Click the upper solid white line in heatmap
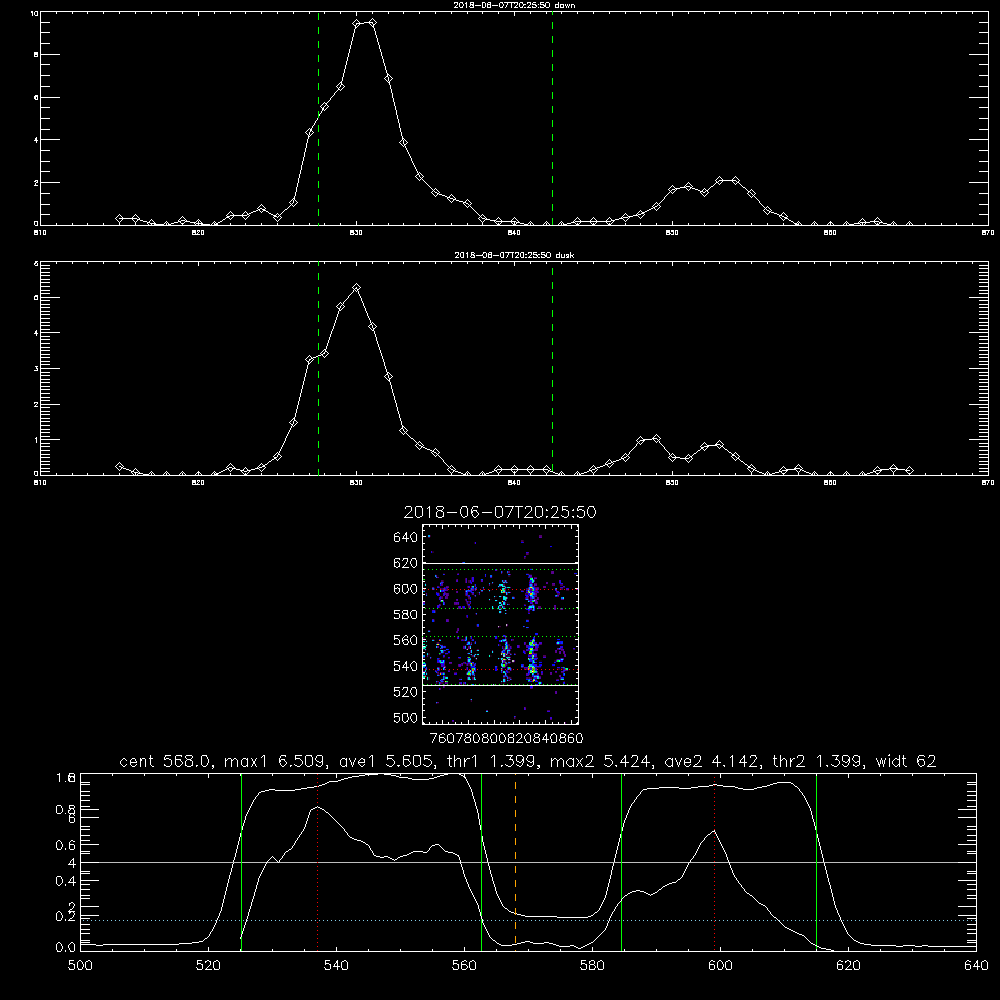 pyautogui.click(x=500, y=564)
